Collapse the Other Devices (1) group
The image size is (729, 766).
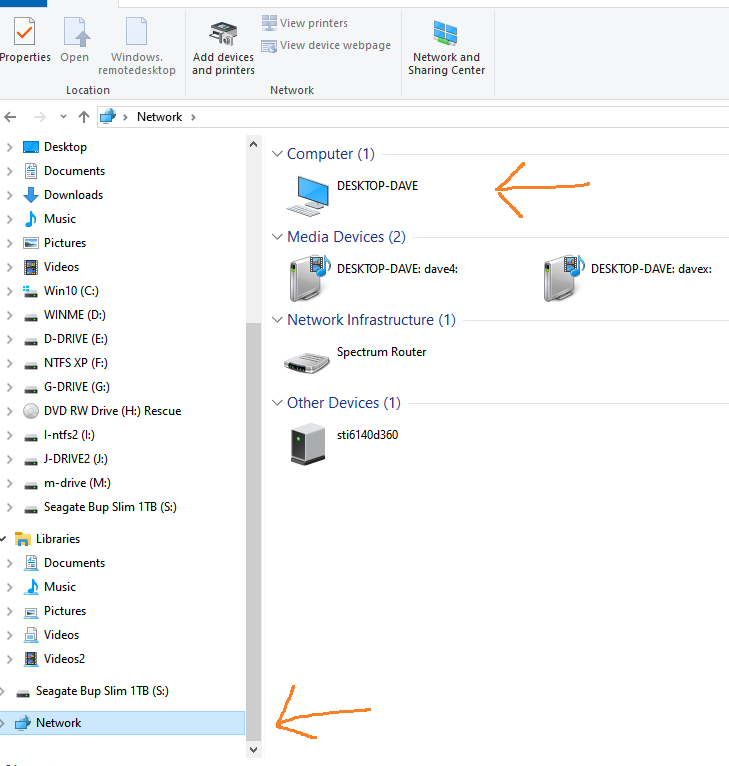(277, 403)
